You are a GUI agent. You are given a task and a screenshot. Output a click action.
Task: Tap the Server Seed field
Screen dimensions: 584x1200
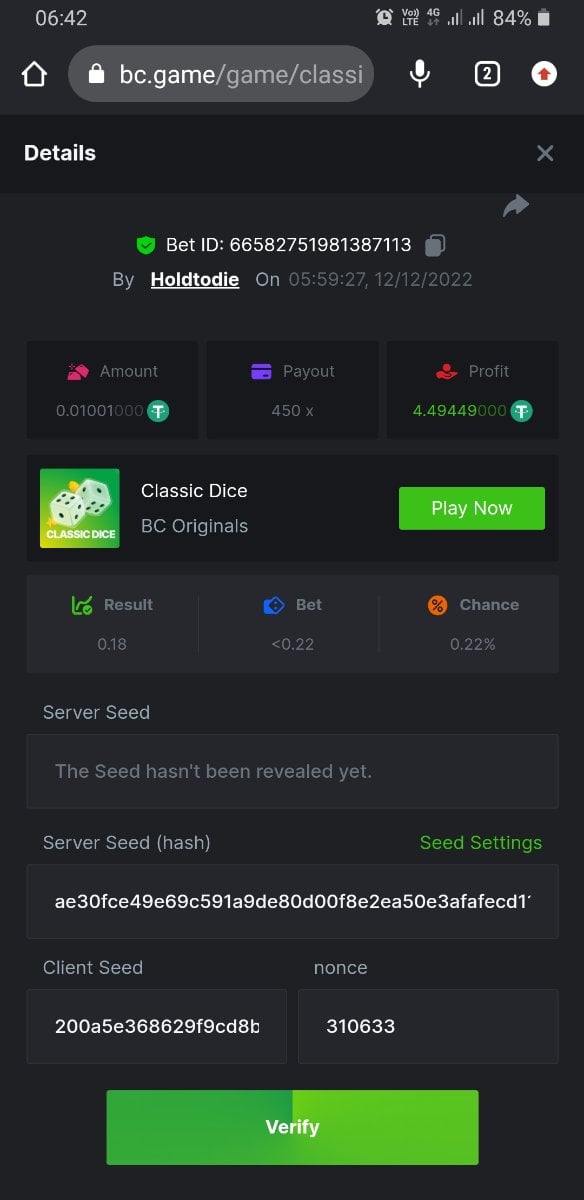[292, 771]
